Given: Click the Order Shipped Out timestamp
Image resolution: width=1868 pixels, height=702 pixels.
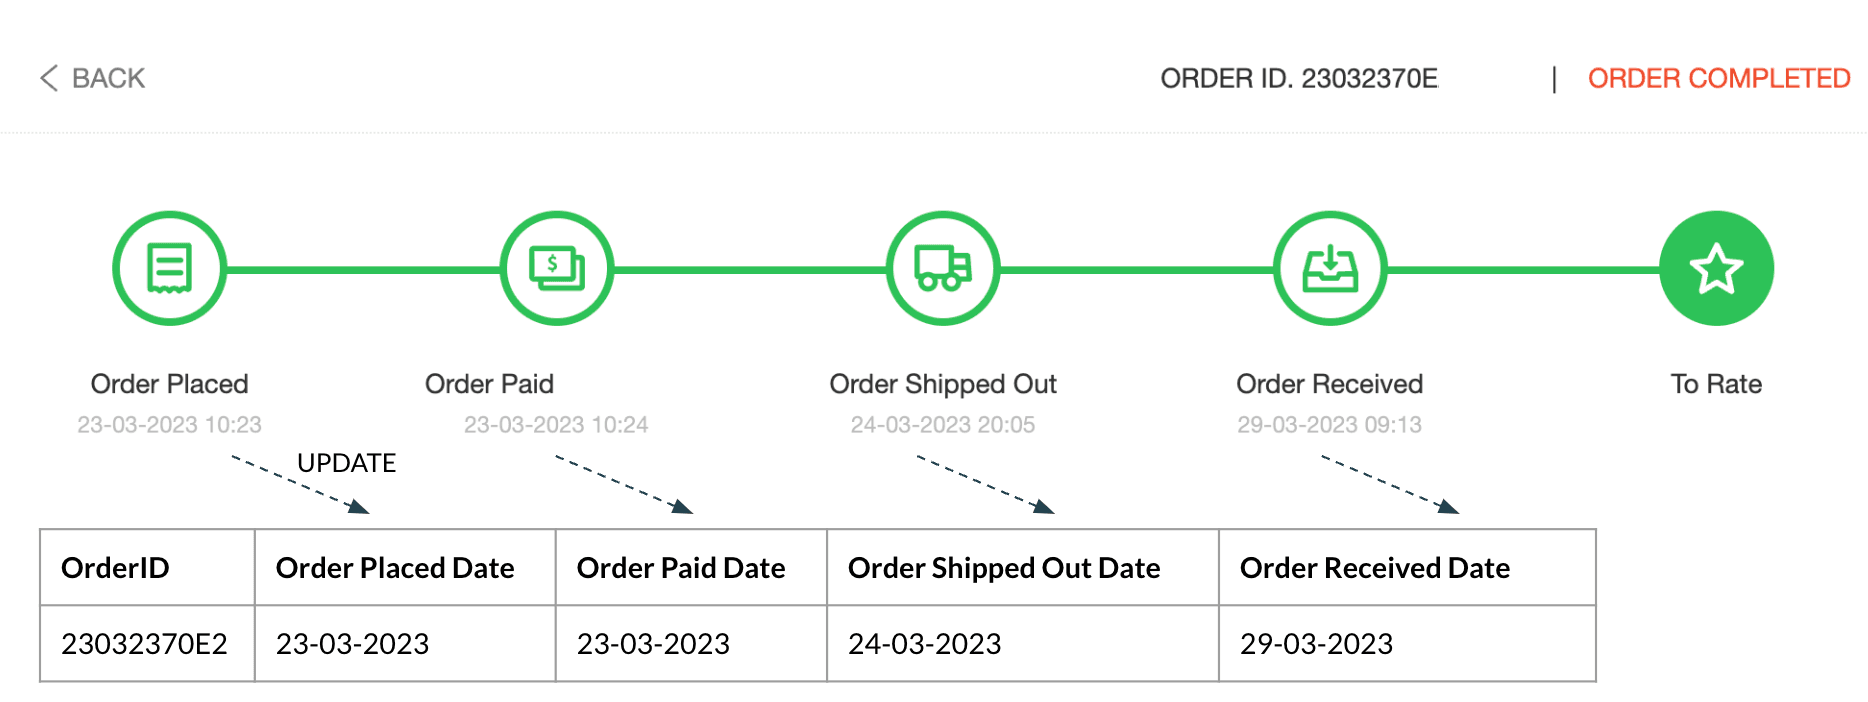Looking at the screenshot, I should click(943, 425).
